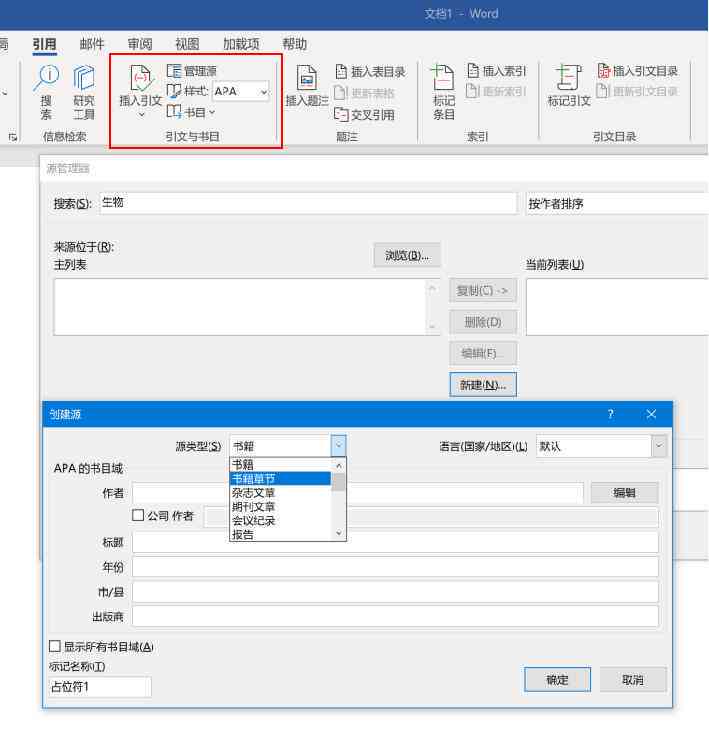Click the 新建(N)... button
The width and height of the screenshot is (709, 730).
pos(483,385)
